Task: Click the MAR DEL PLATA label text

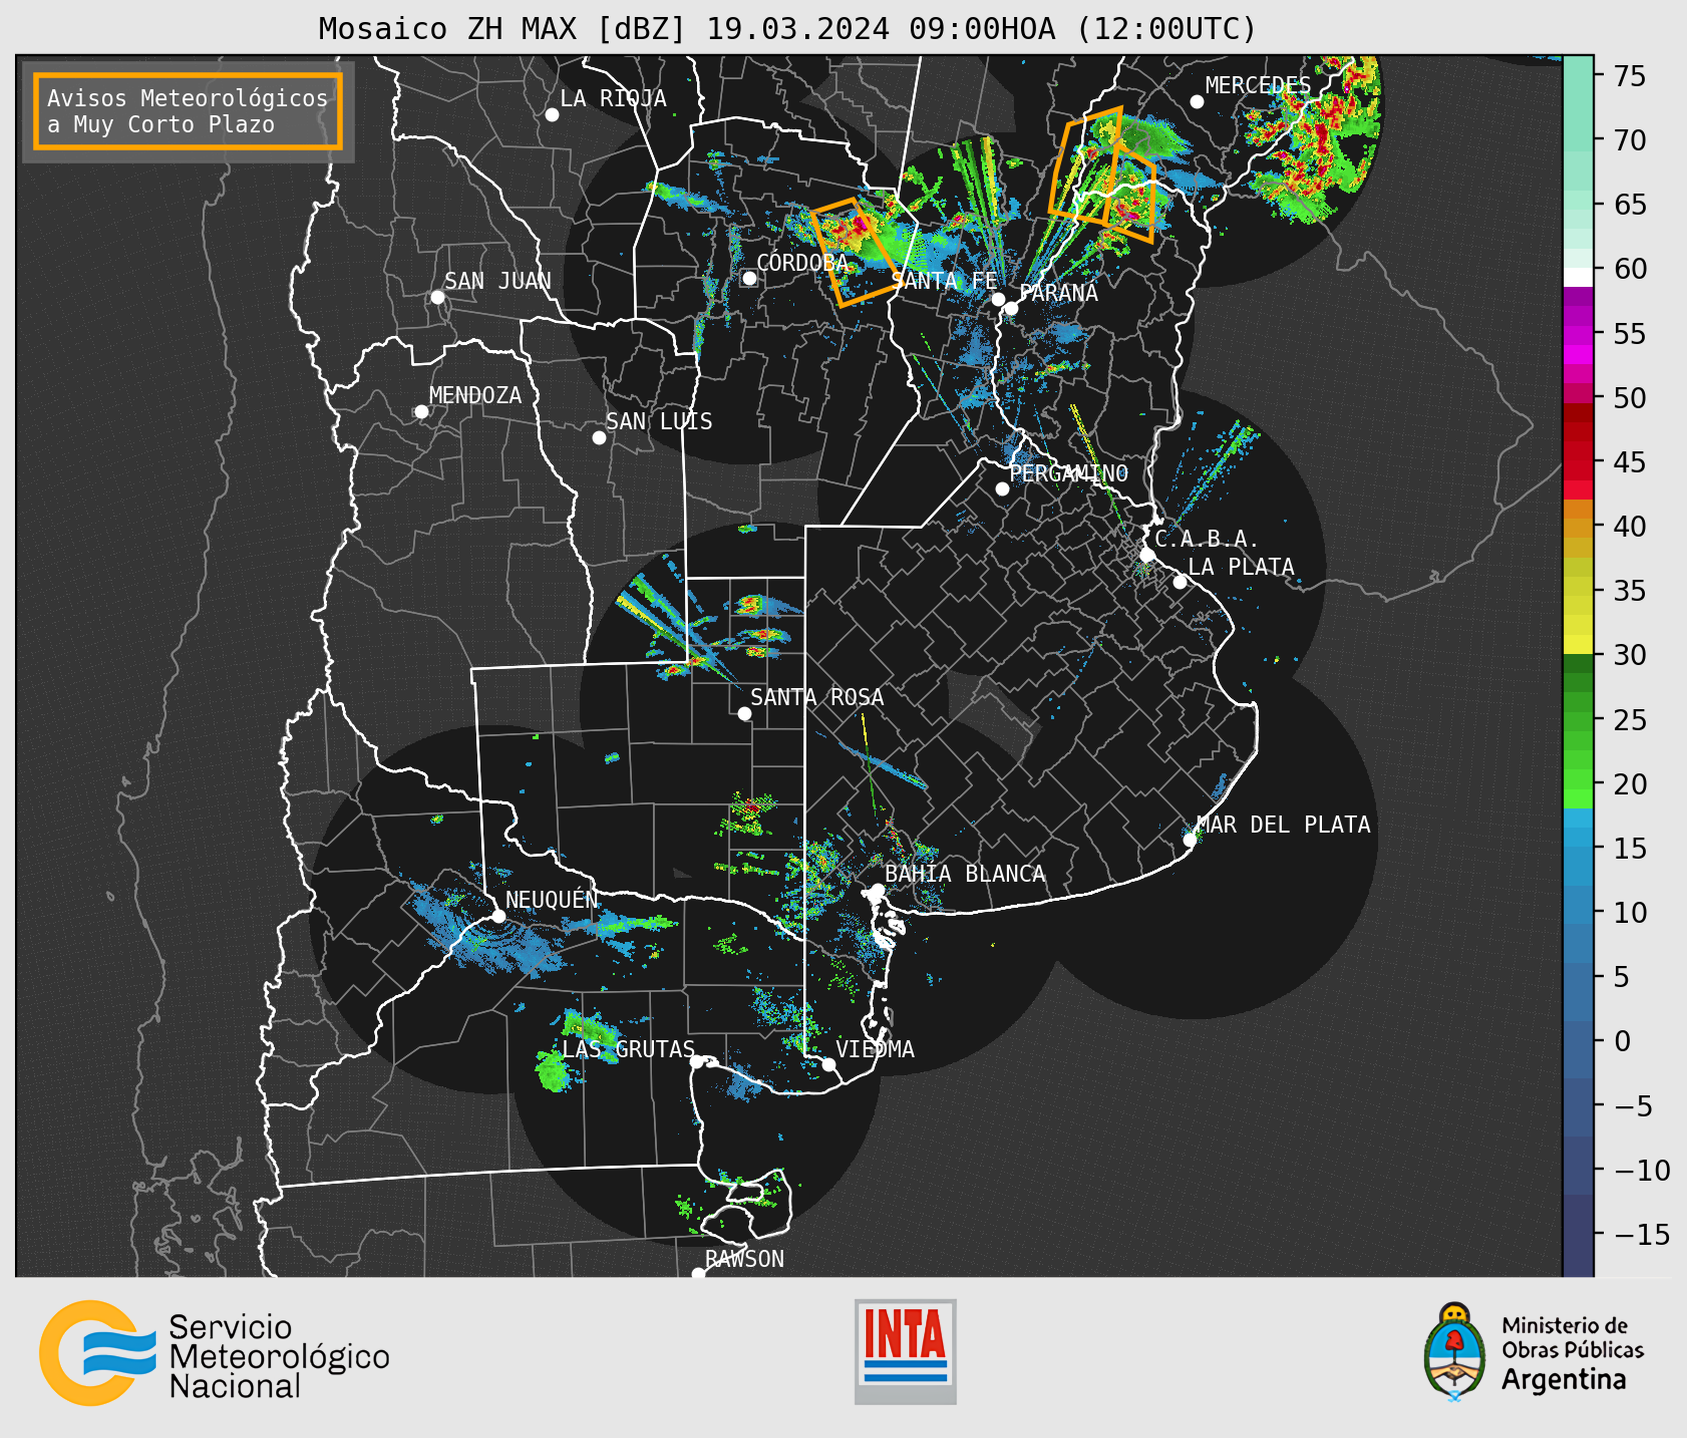Action: pyautogui.click(x=1284, y=825)
